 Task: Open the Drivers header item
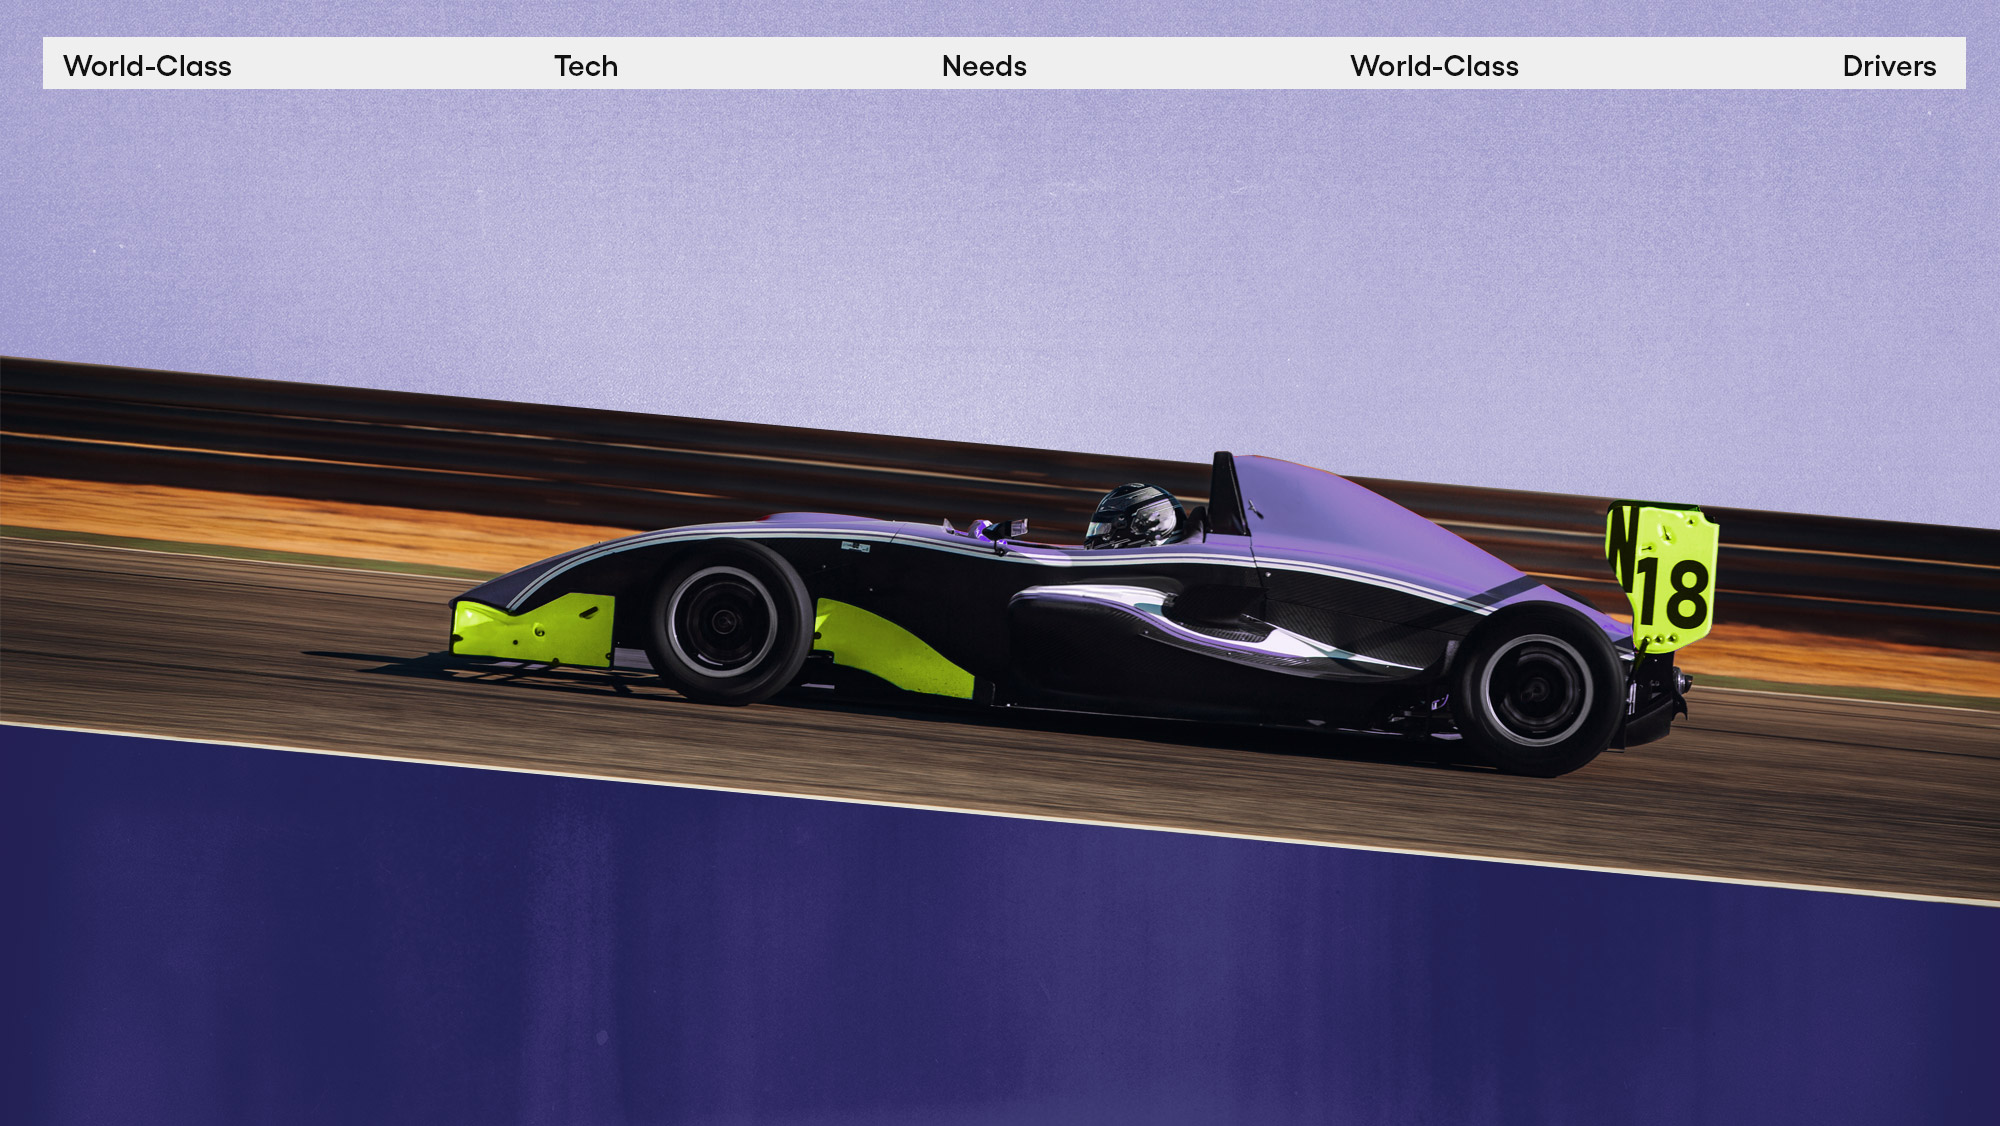[x=1889, y=66]
